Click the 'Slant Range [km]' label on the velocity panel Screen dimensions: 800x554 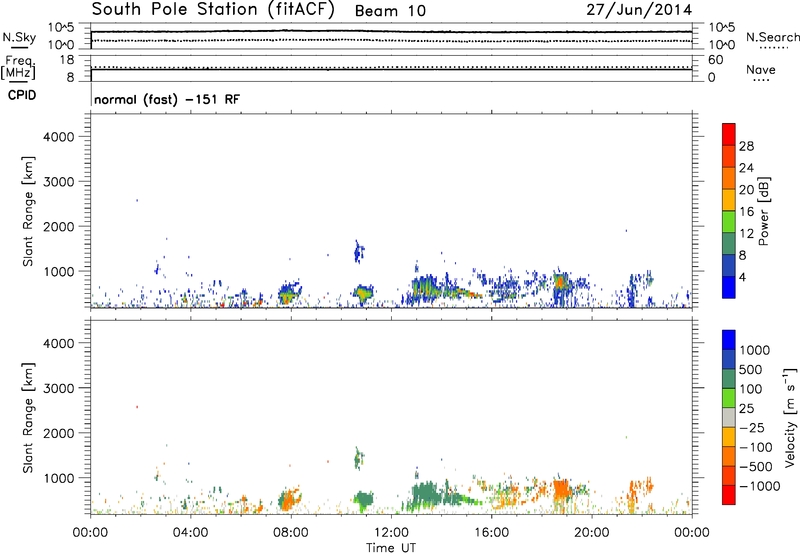coord(28,418)
